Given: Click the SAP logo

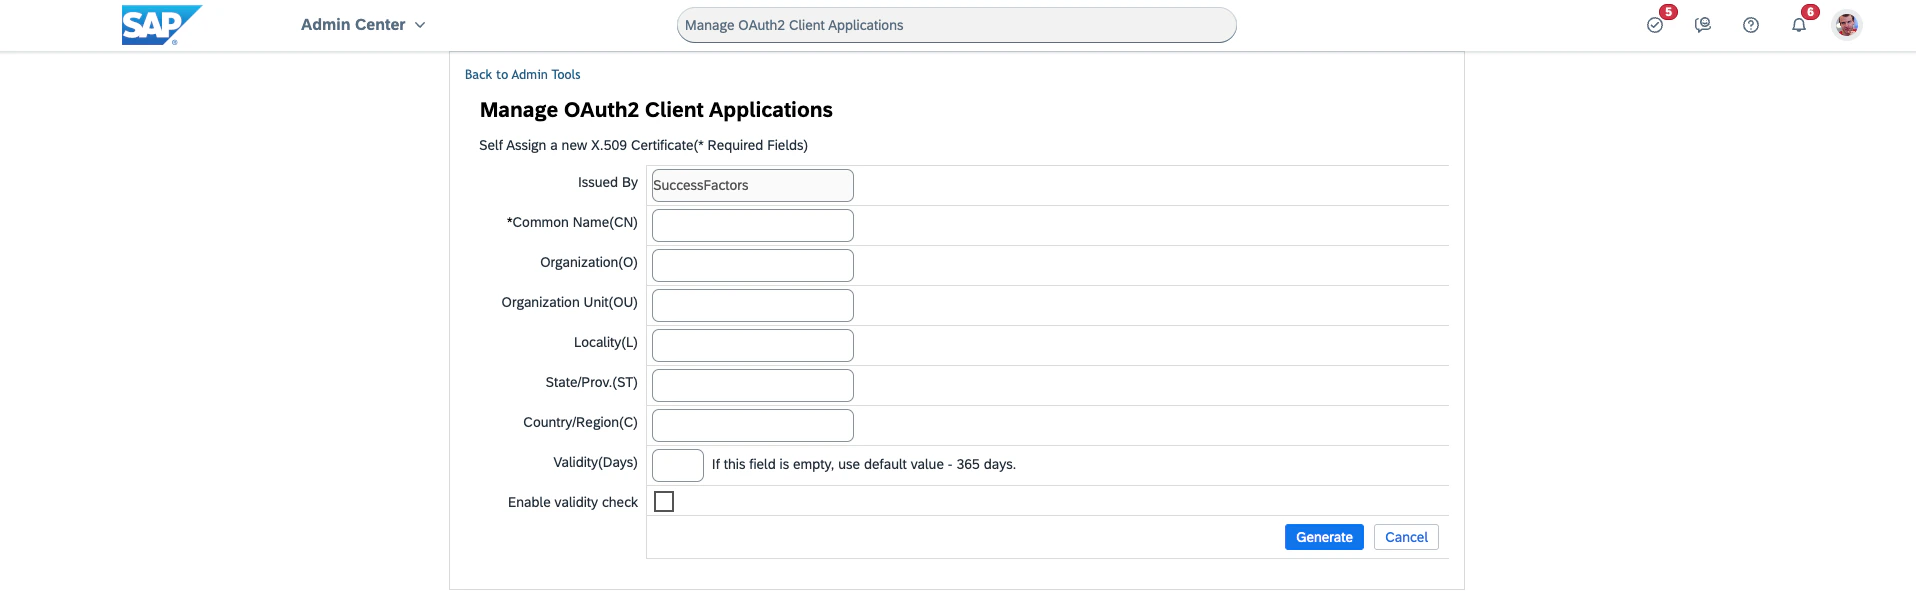Looking at the screenshot, I should [161, 25].
